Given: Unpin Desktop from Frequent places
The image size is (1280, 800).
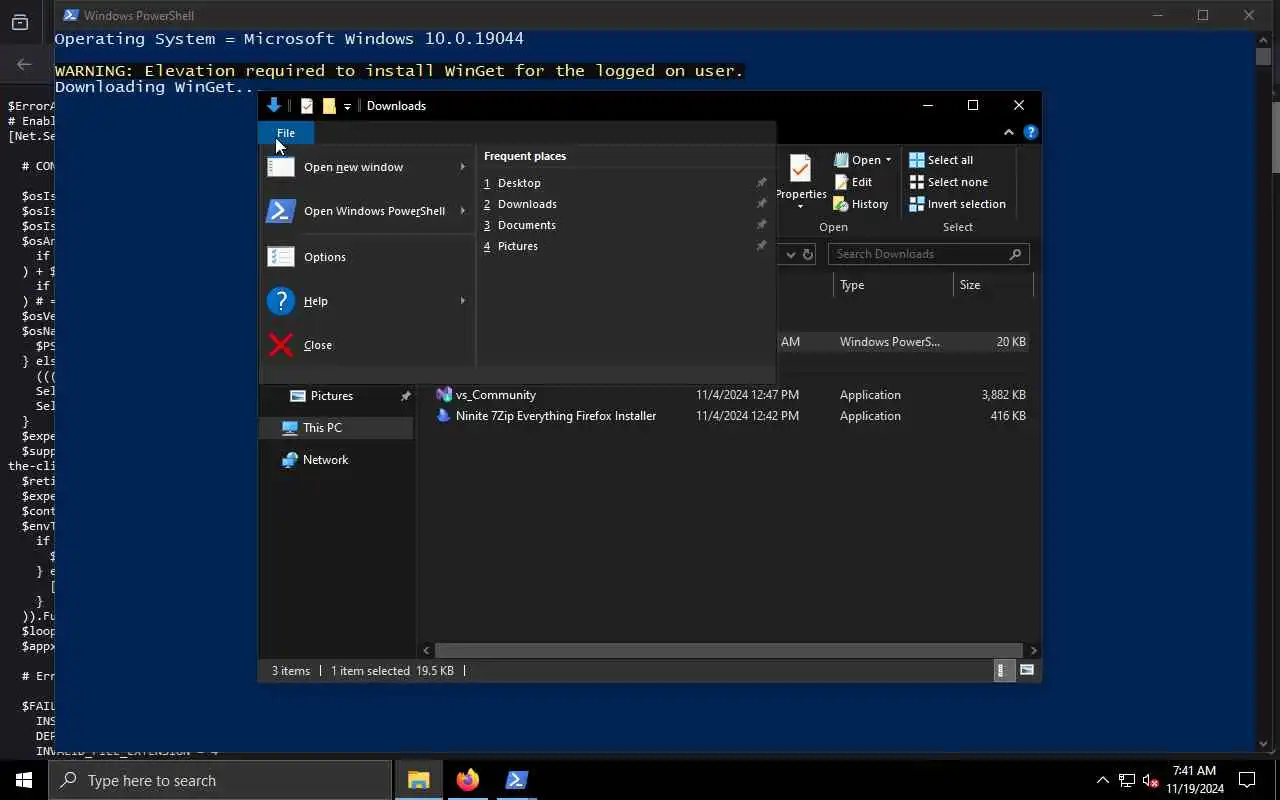Looking at the screenshot, I should [x=761, y=183].
